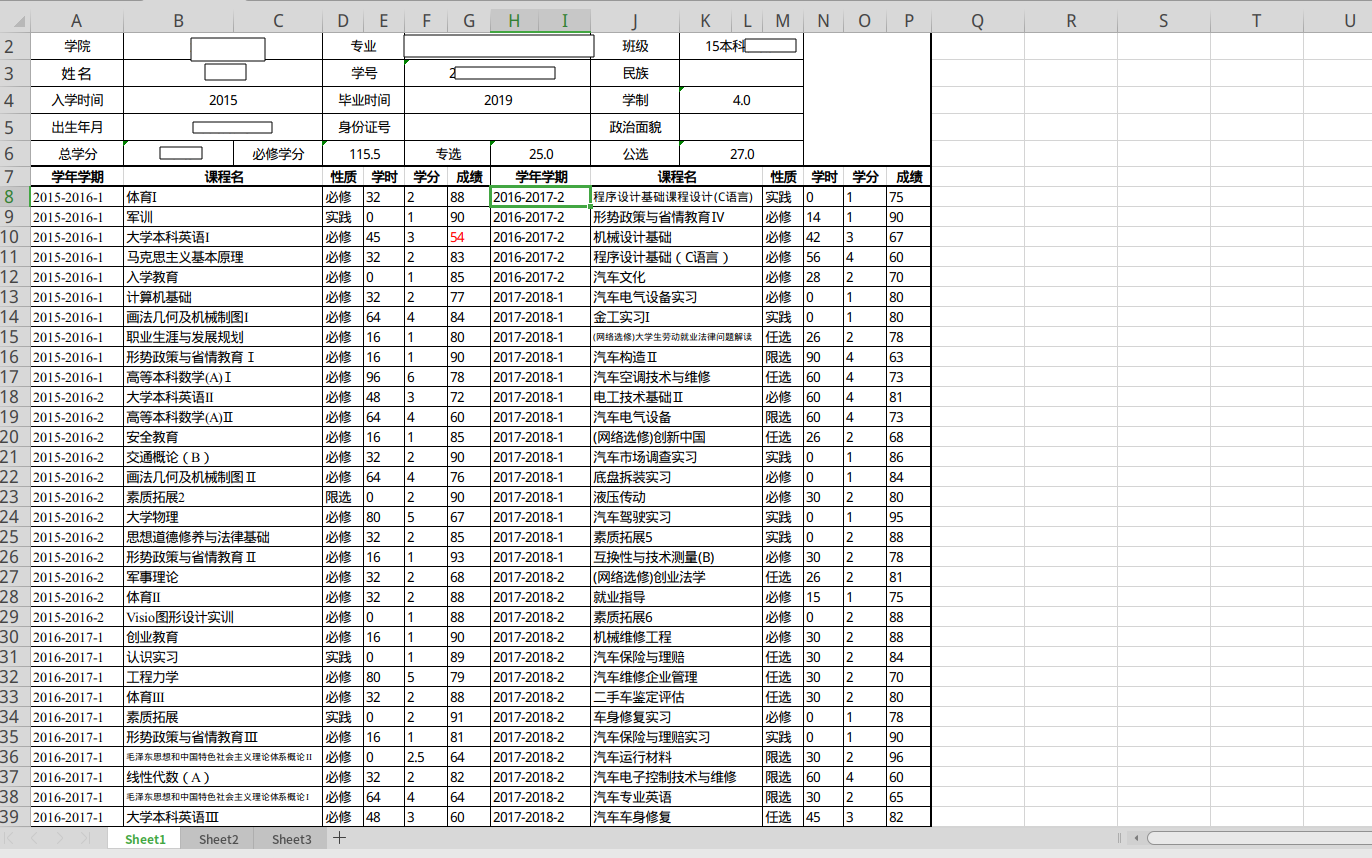Screen dimensions: 1372x858
Task: Select the 专选 cell
Action: (447, 154)
